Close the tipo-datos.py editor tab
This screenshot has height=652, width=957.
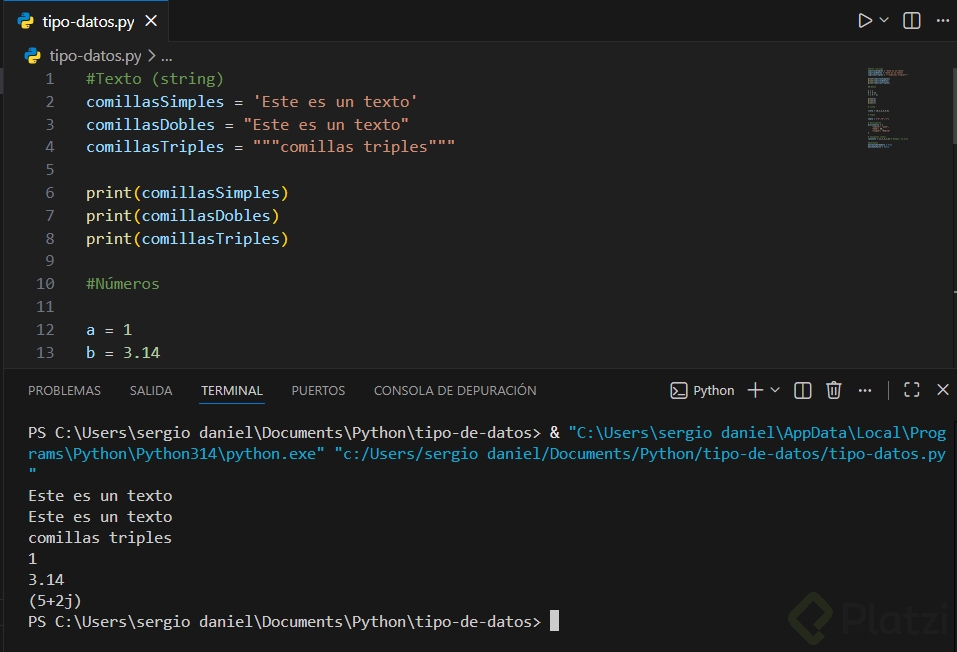click(x=151, y=21)
